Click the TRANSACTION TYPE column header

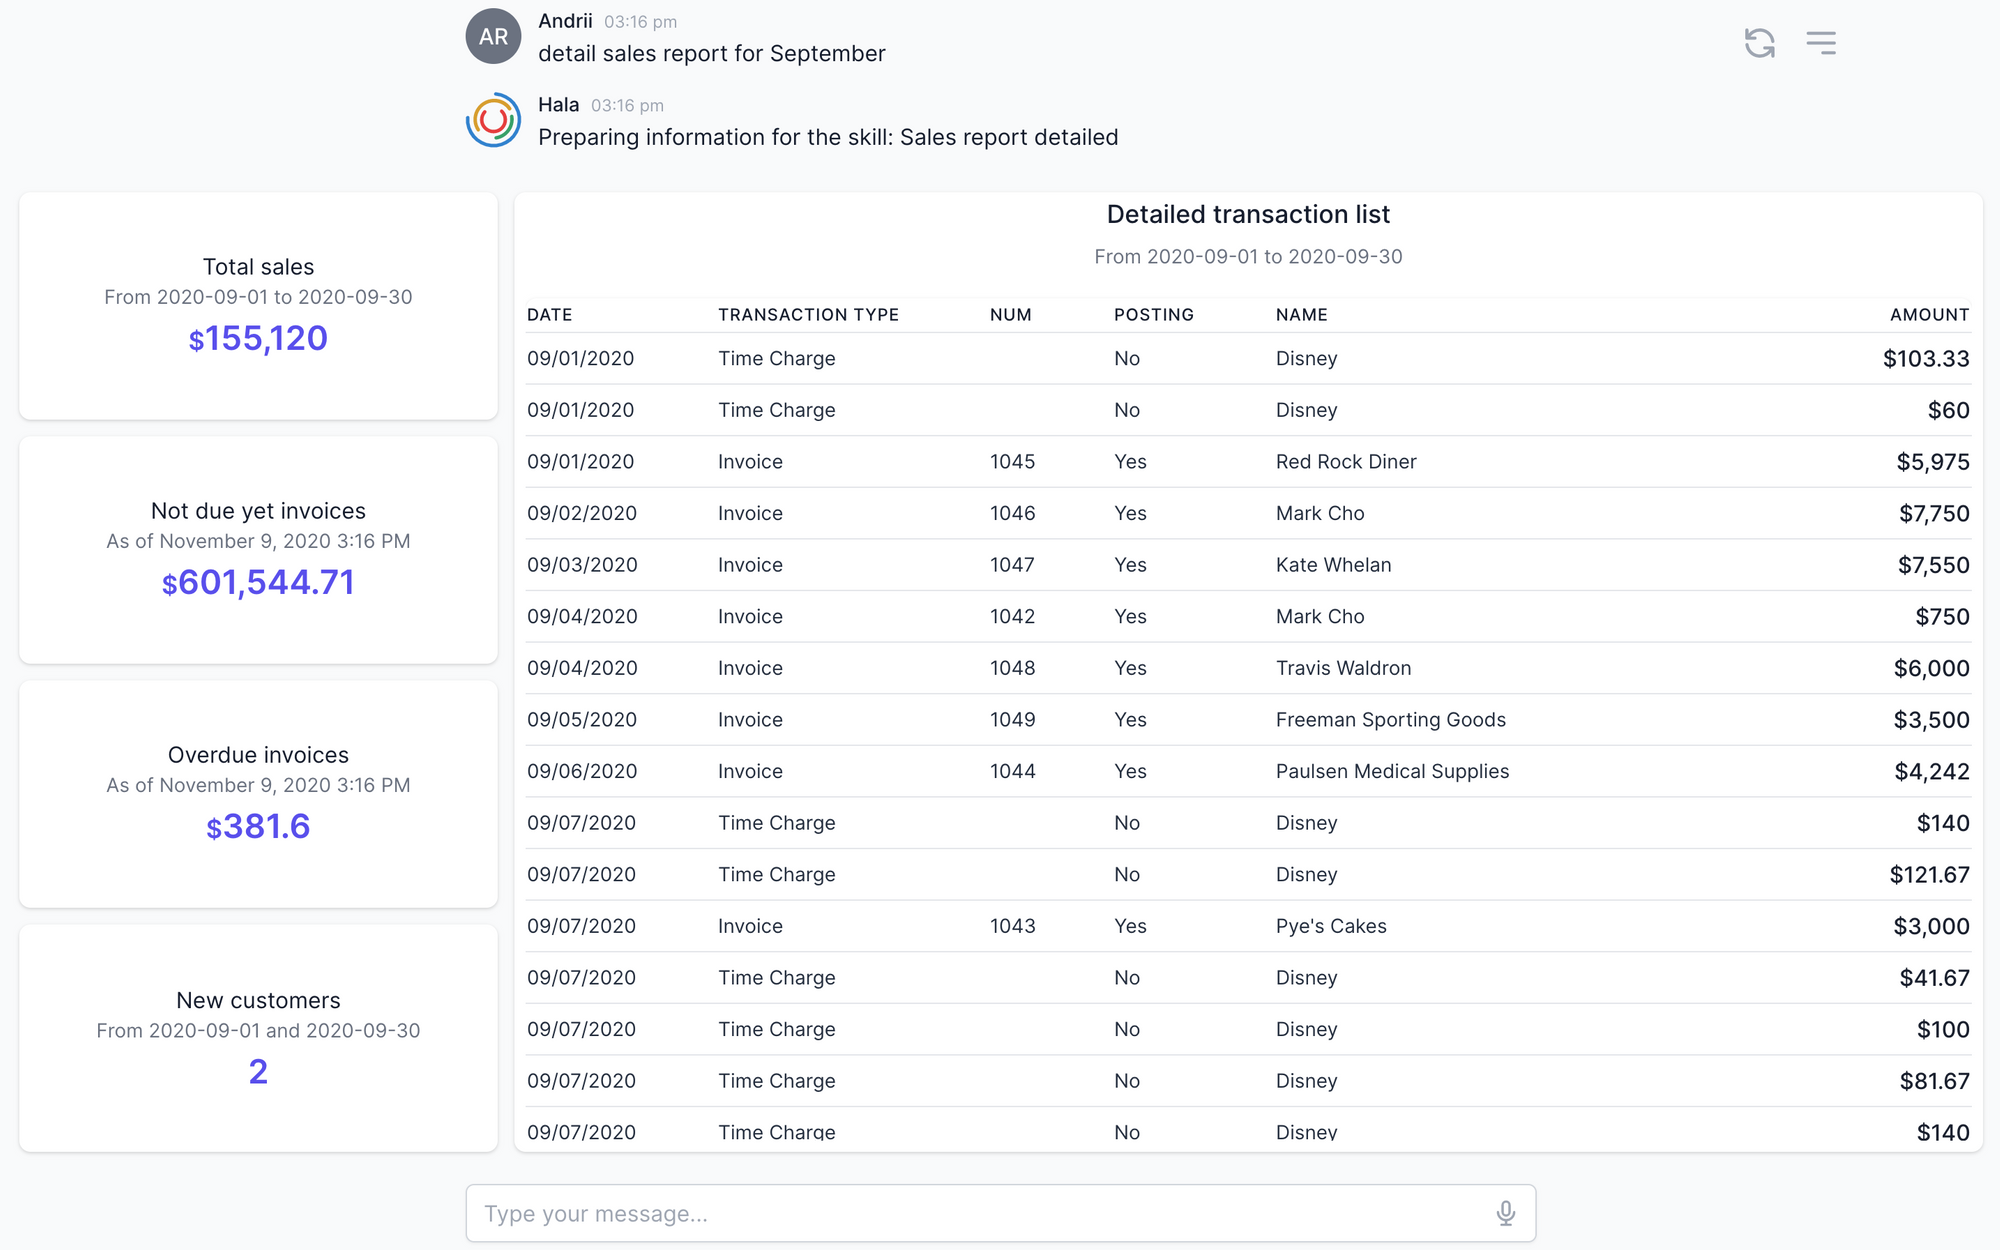808,314
